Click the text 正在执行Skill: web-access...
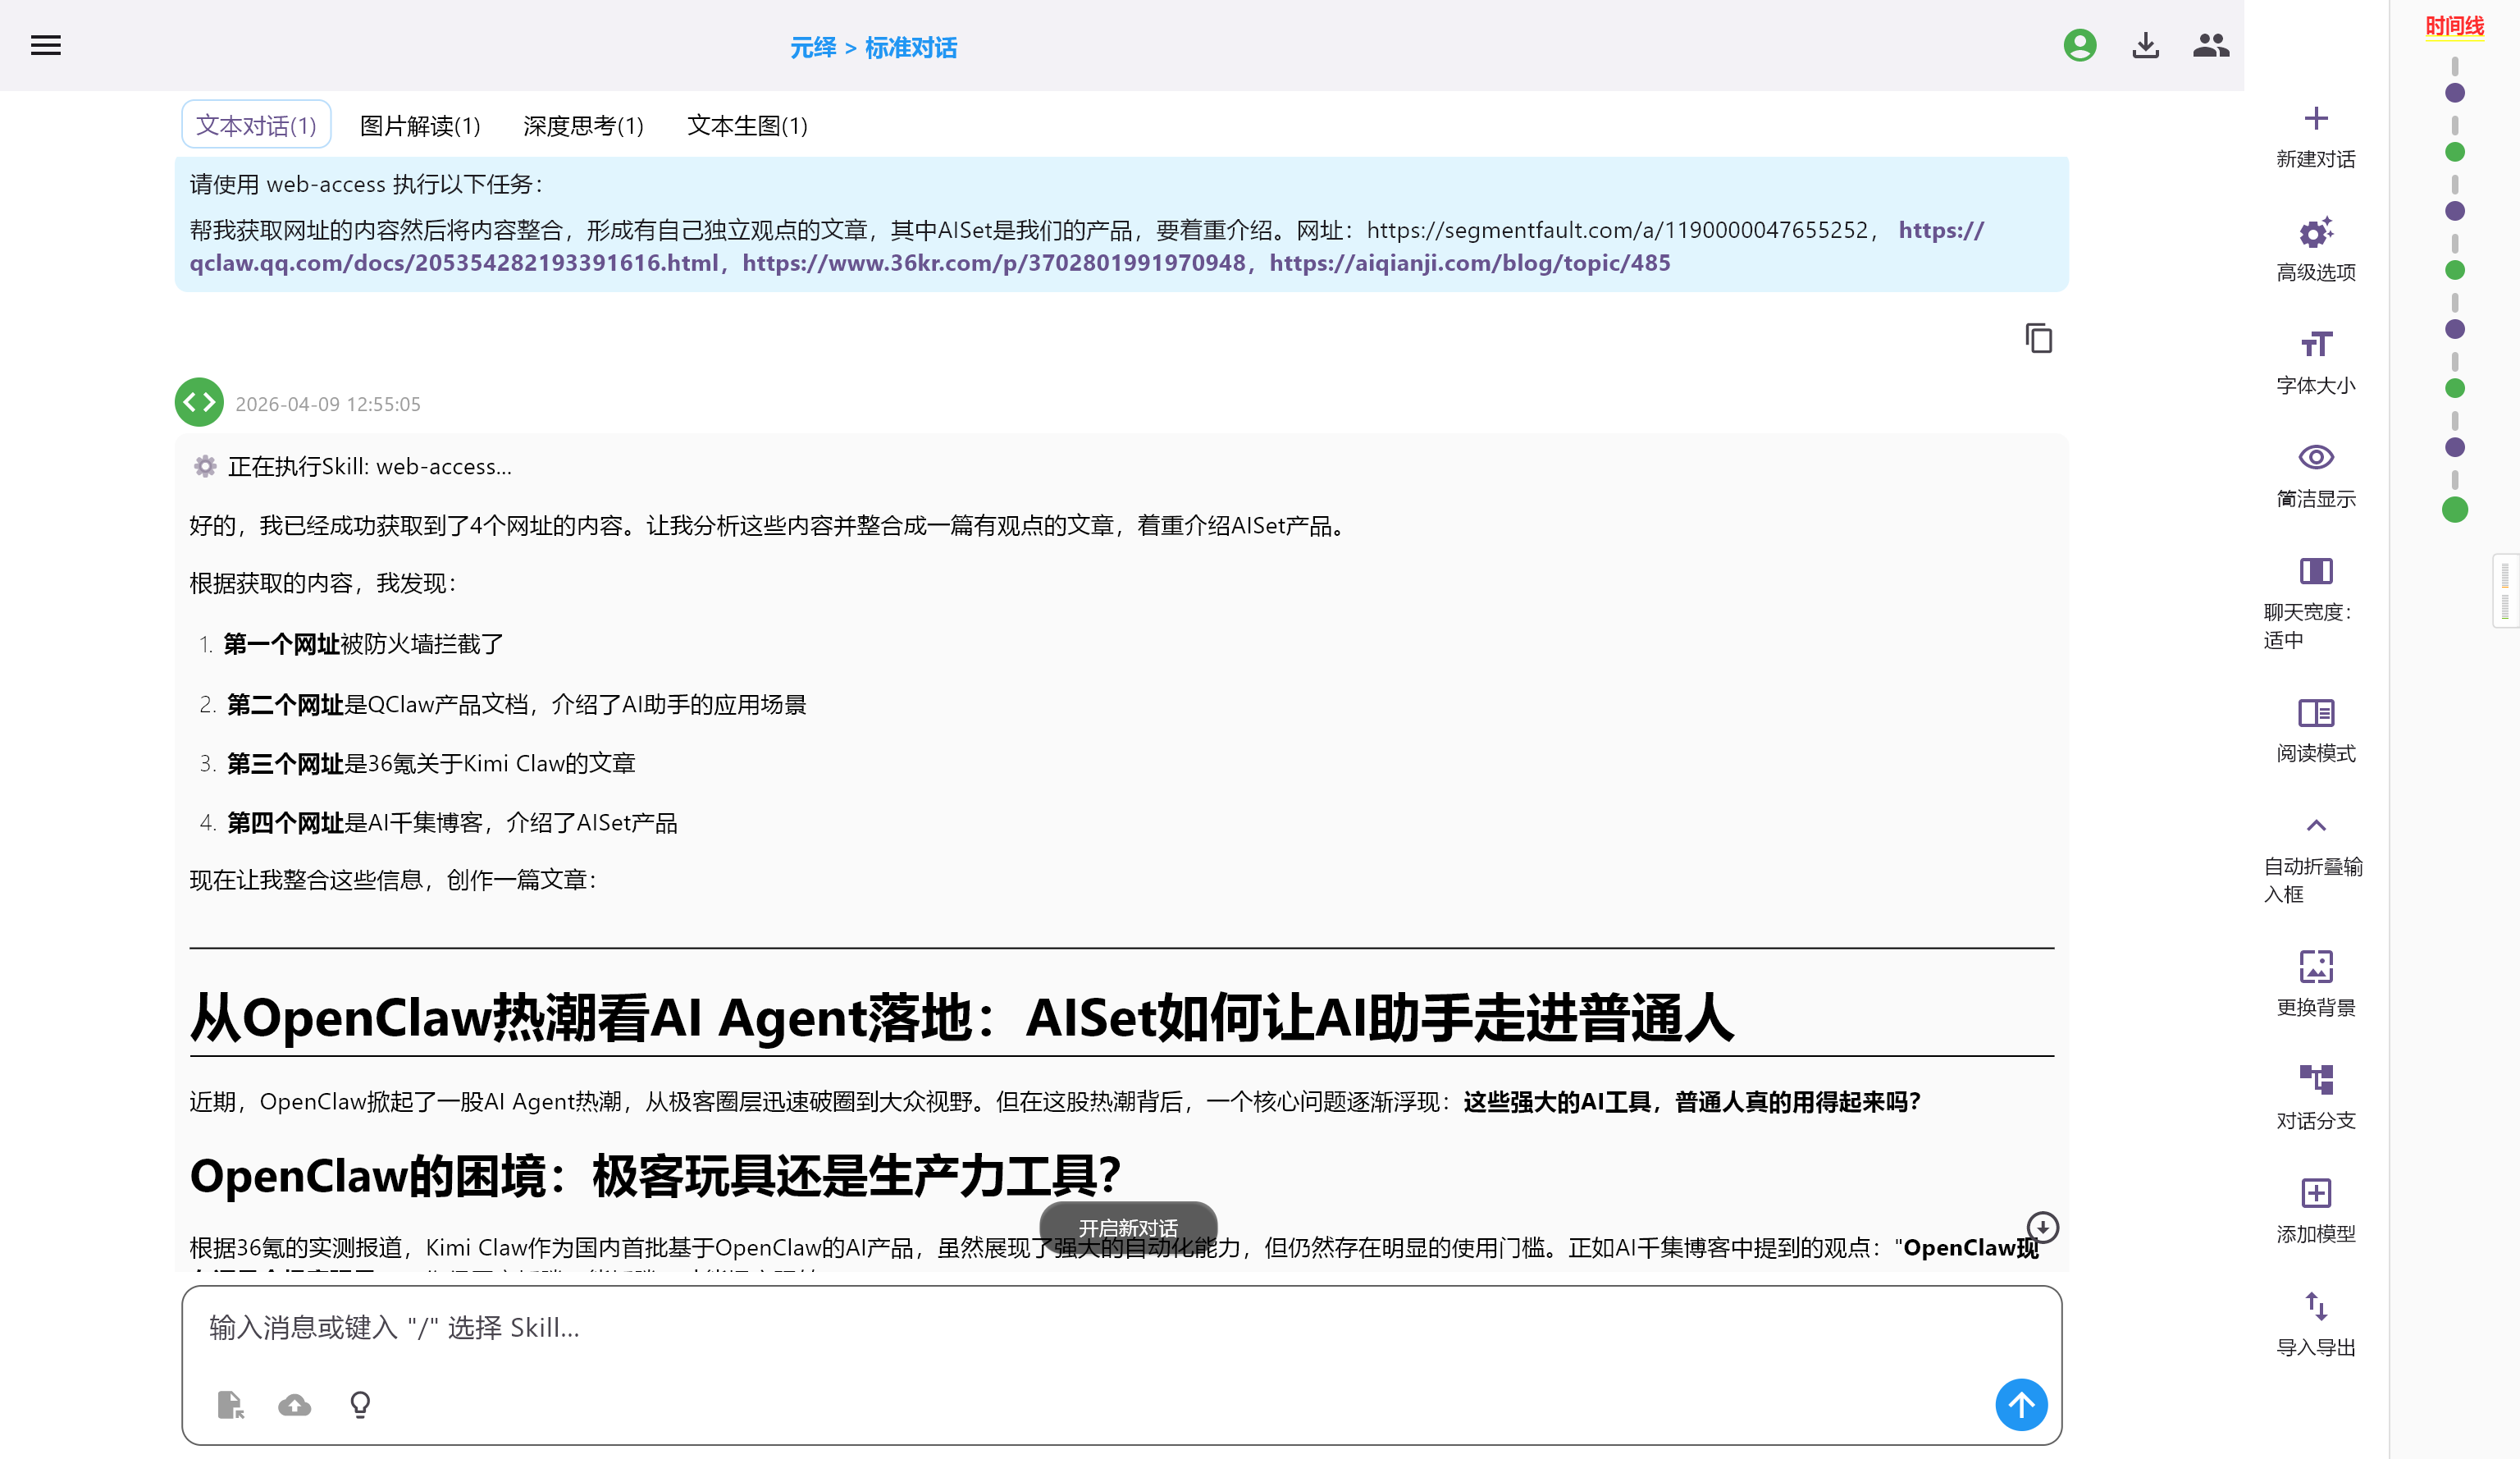Image resolution: width=2520 pixels, height=1459 pixels. click(x=370, y=466)
